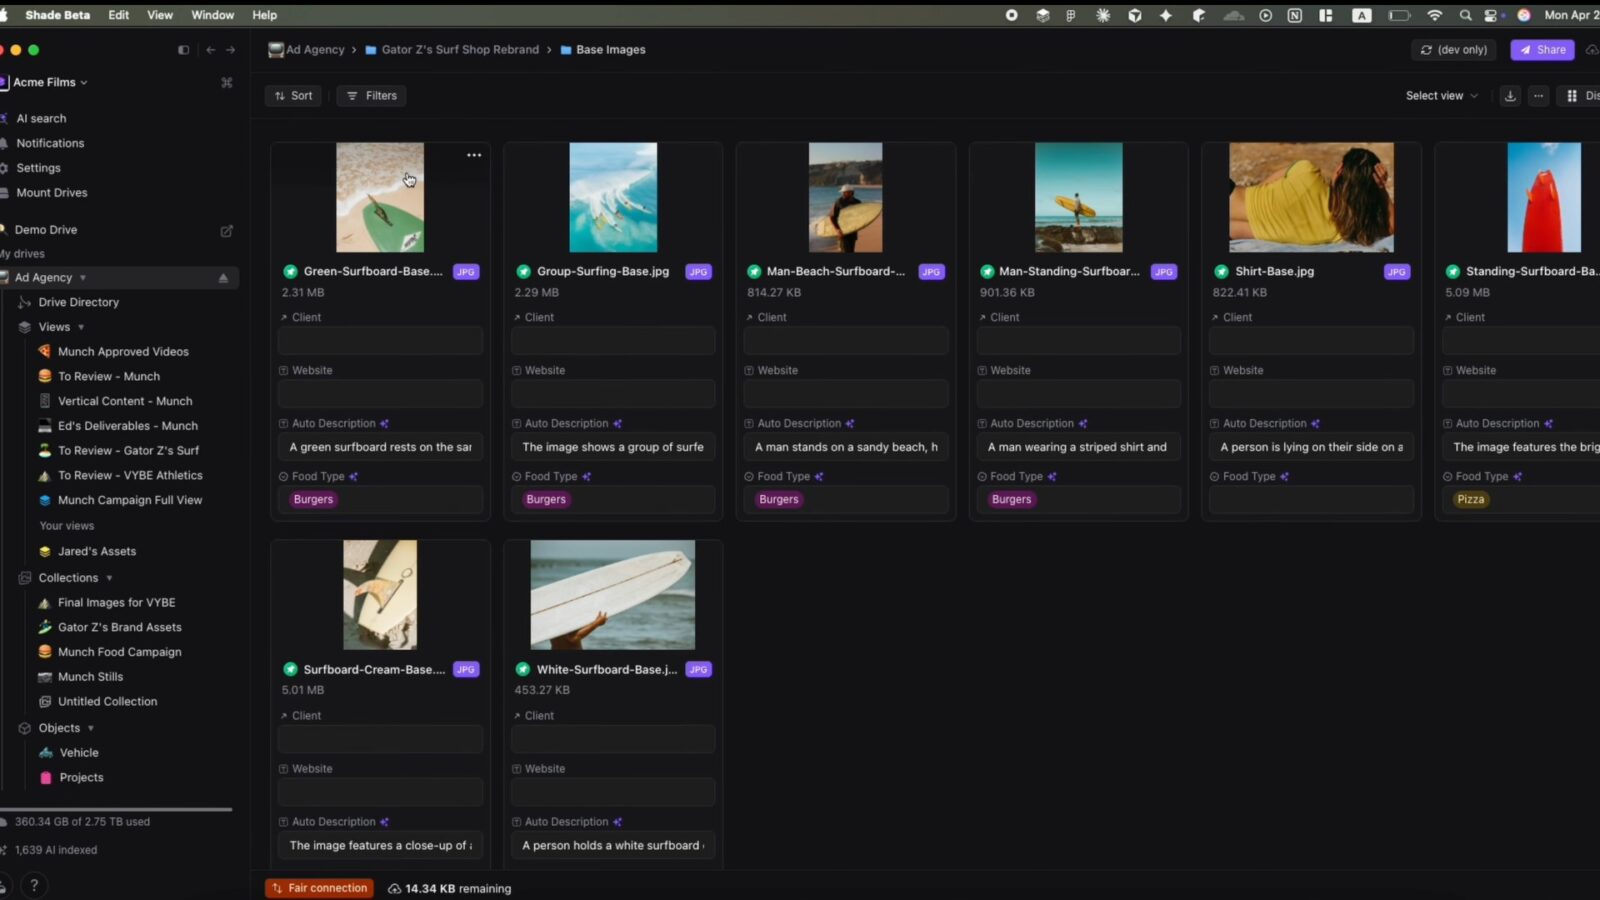Open the Window menu
1600x900 pixels.
(x=213, y=15)
